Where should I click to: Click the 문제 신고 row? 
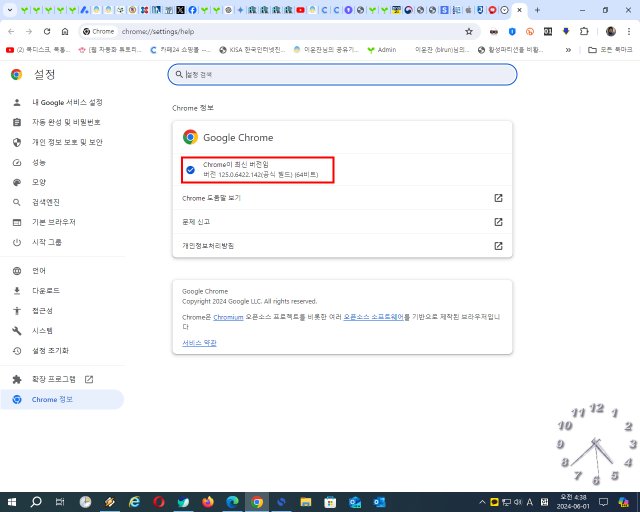342,222
